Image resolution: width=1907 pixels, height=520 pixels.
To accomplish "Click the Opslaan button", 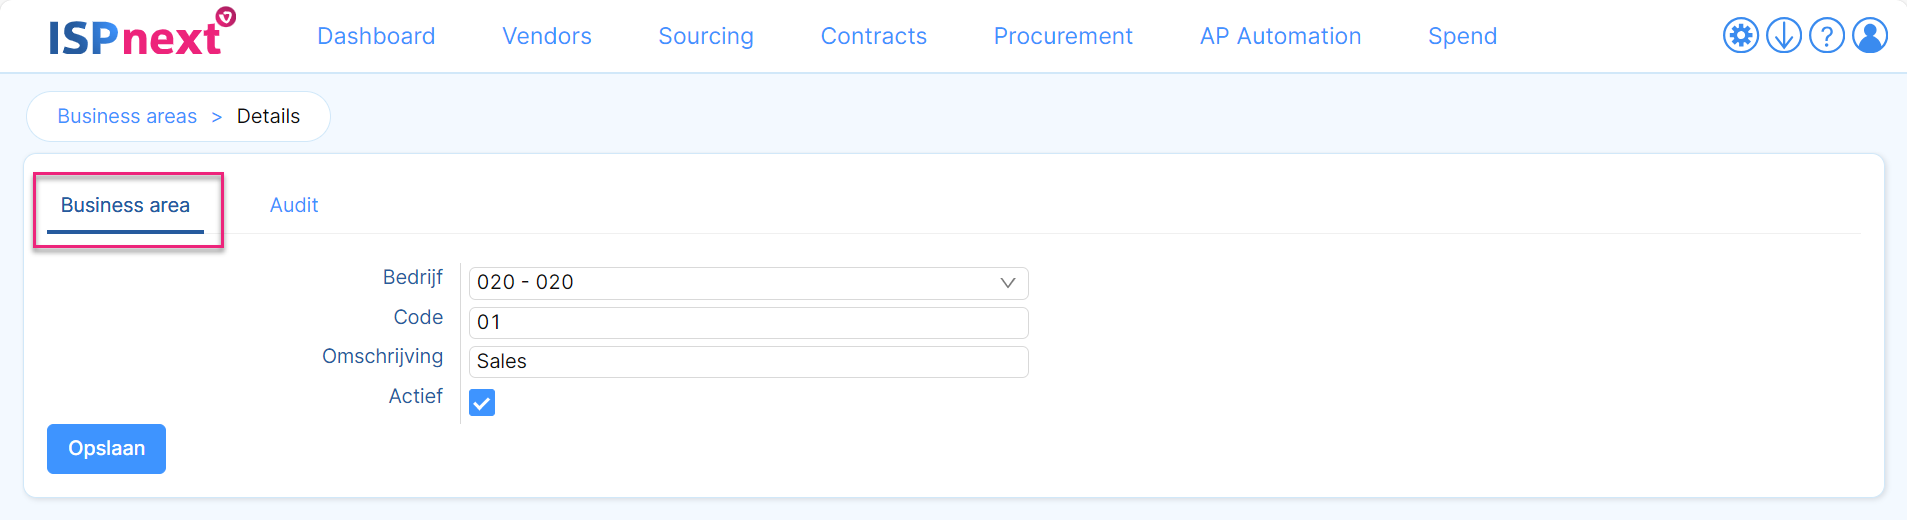I will tap(106, 449).
